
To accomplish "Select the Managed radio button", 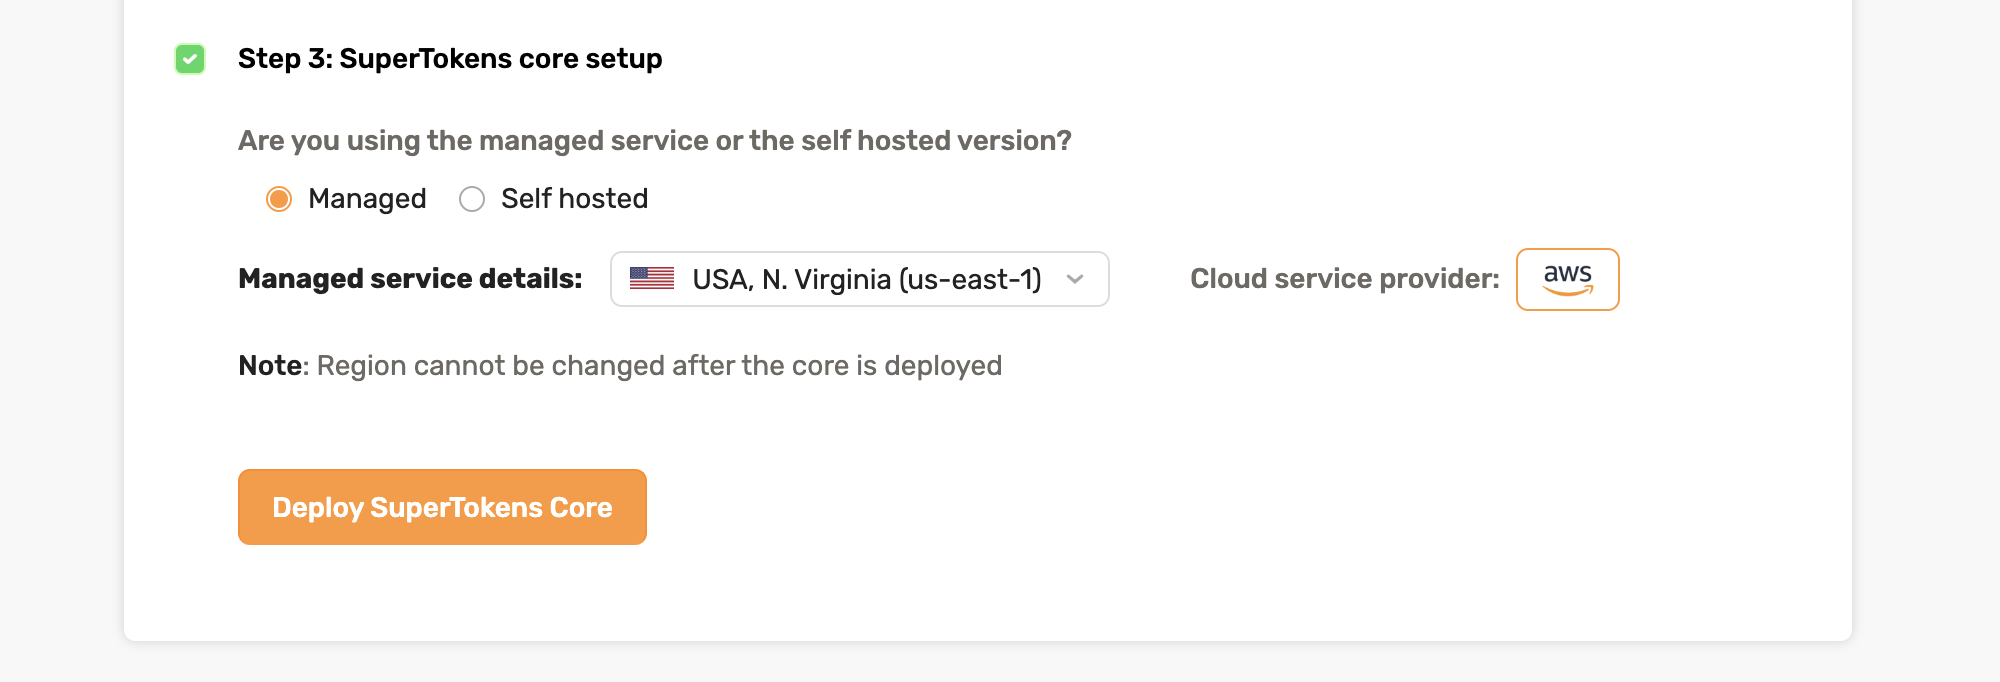I will (279, 199).
